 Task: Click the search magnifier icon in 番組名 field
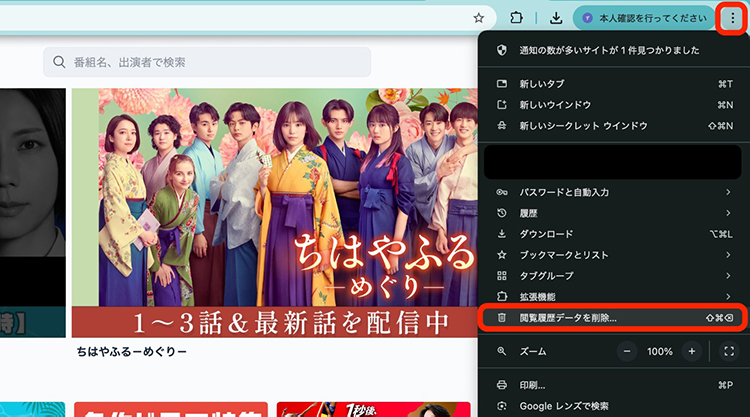59,62
